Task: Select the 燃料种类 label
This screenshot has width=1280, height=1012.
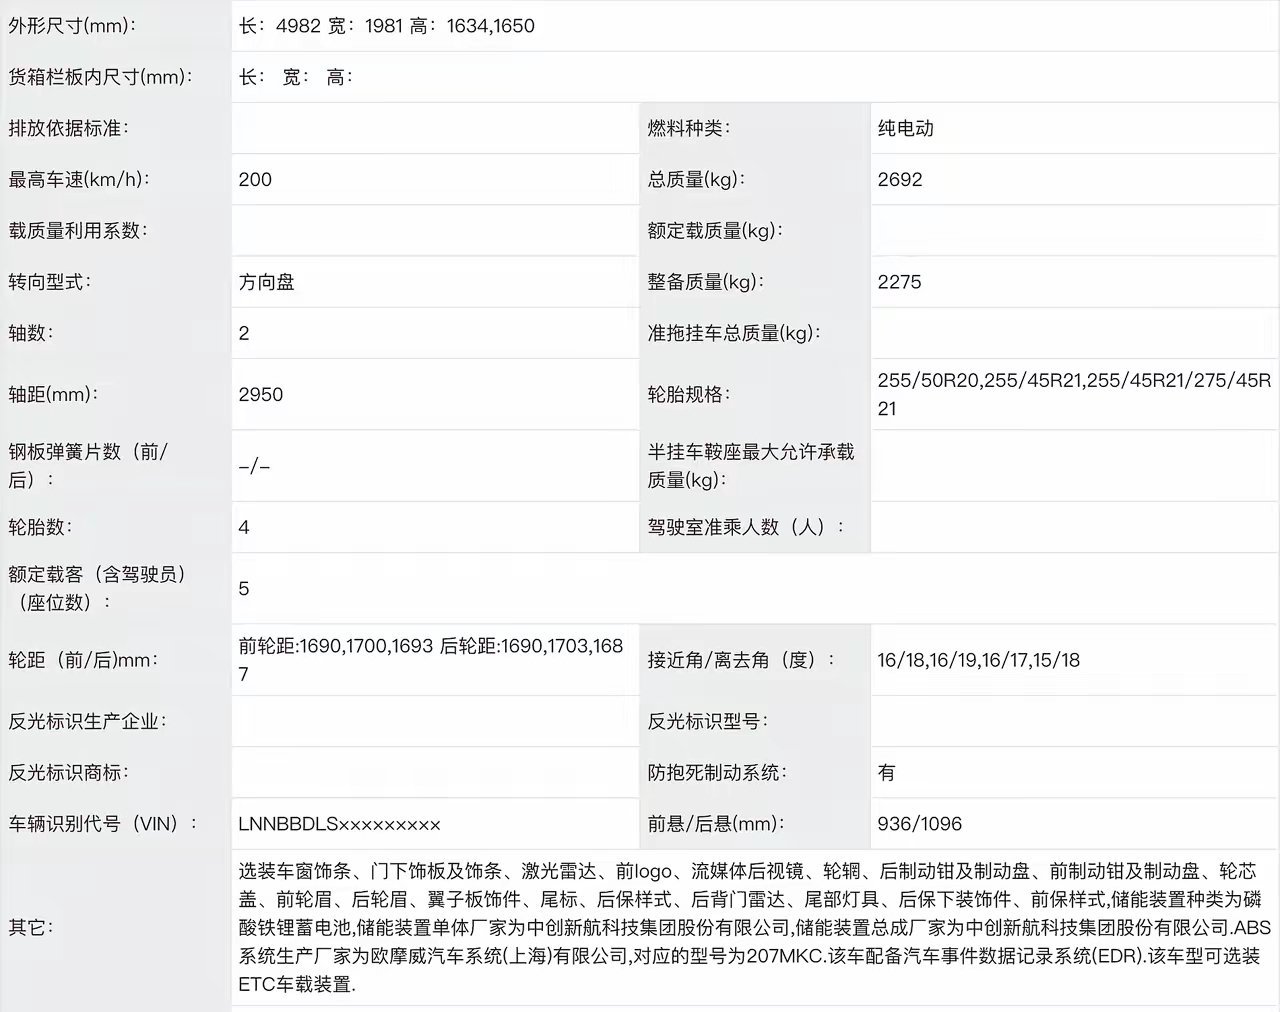Action: tap(689, 128)
